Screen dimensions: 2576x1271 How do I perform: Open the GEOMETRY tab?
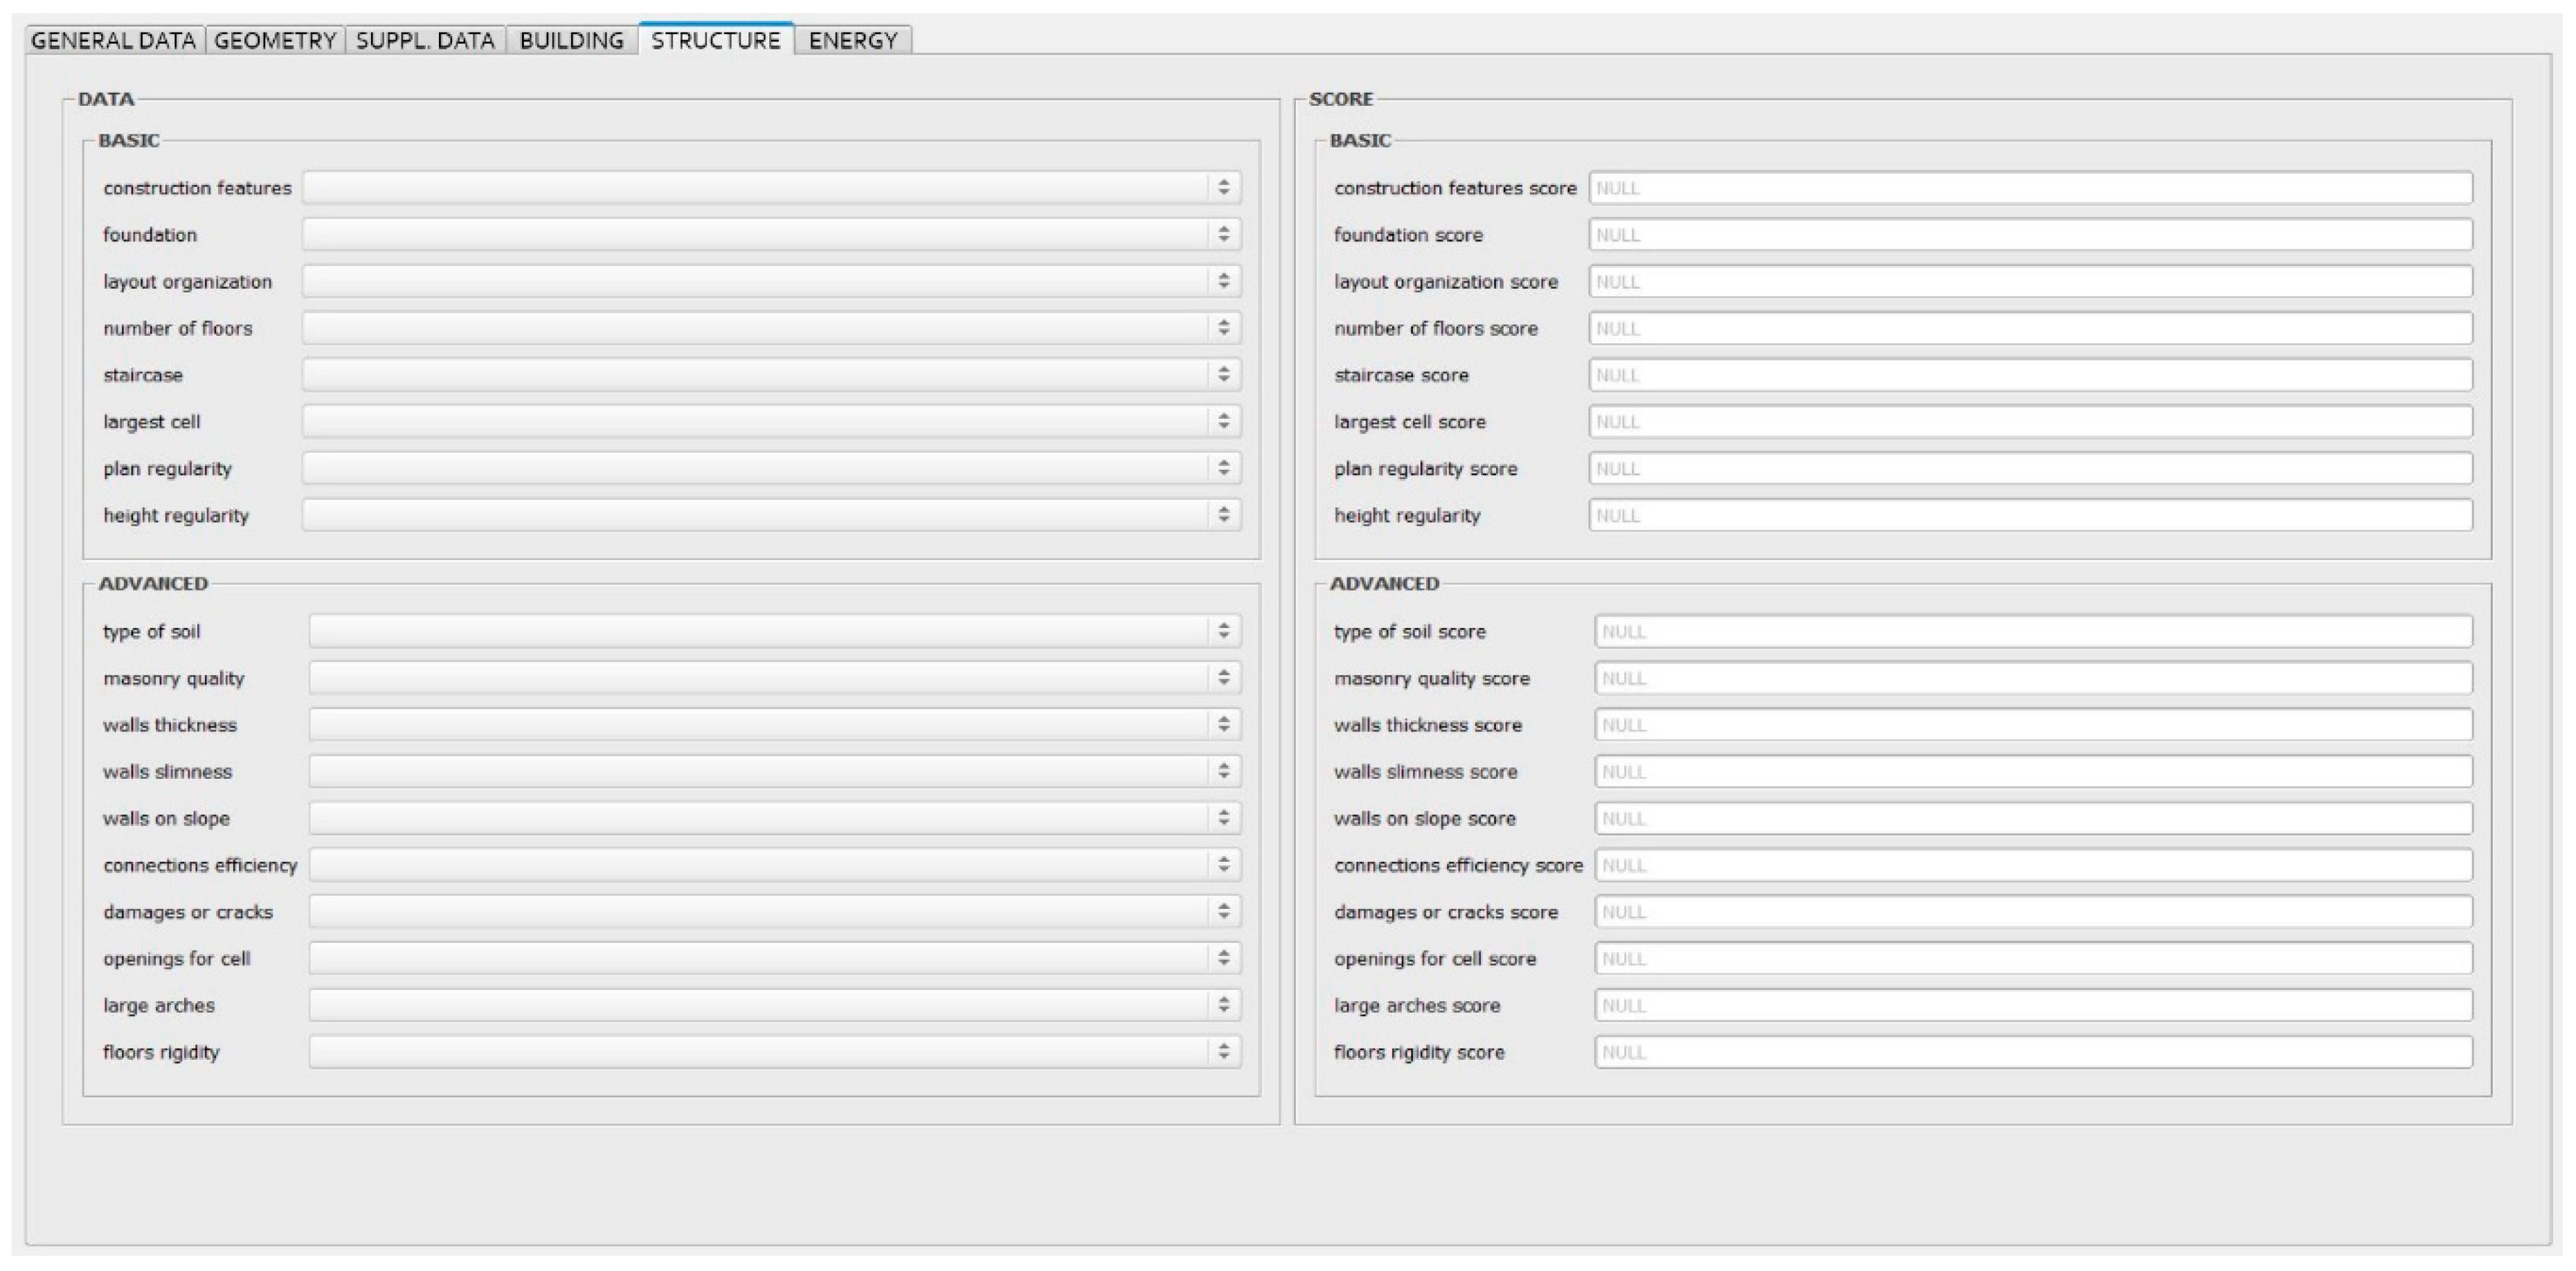pos(275,41)
